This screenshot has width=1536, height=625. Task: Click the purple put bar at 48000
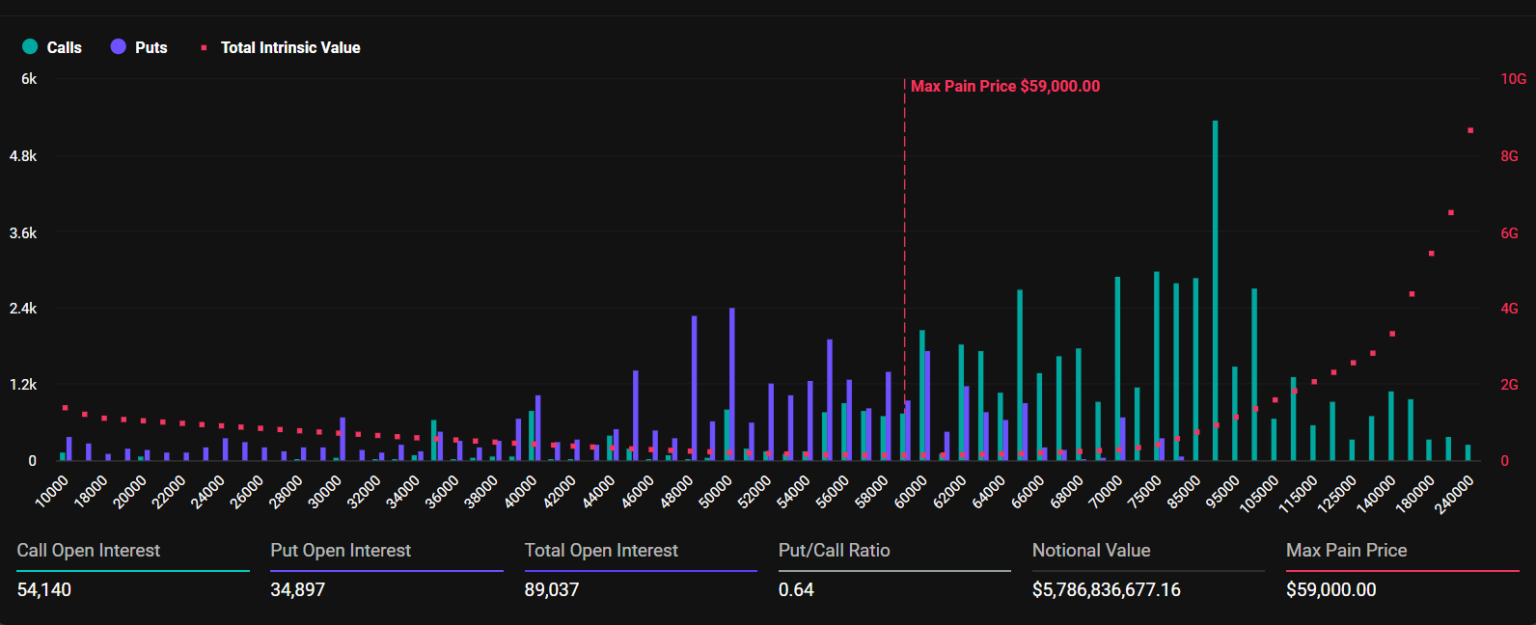pyautogui.click(x=694, y=388)
